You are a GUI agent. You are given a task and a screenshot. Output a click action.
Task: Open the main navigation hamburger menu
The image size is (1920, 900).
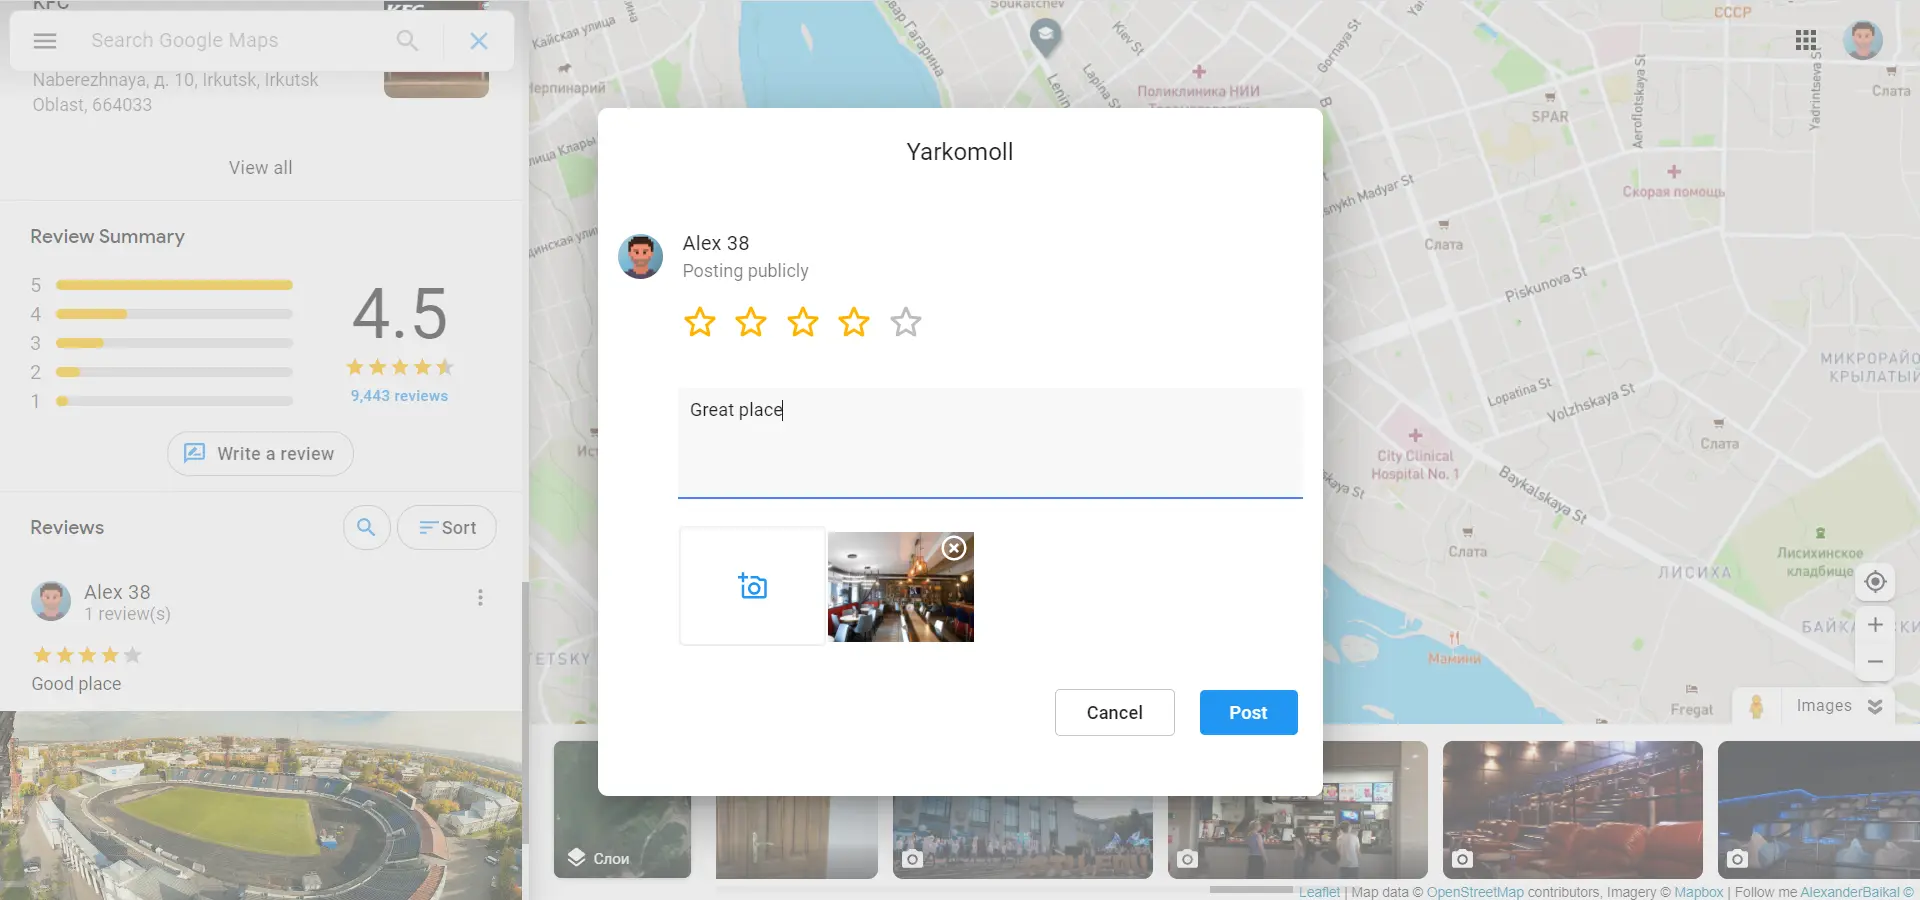pos(45,41)
